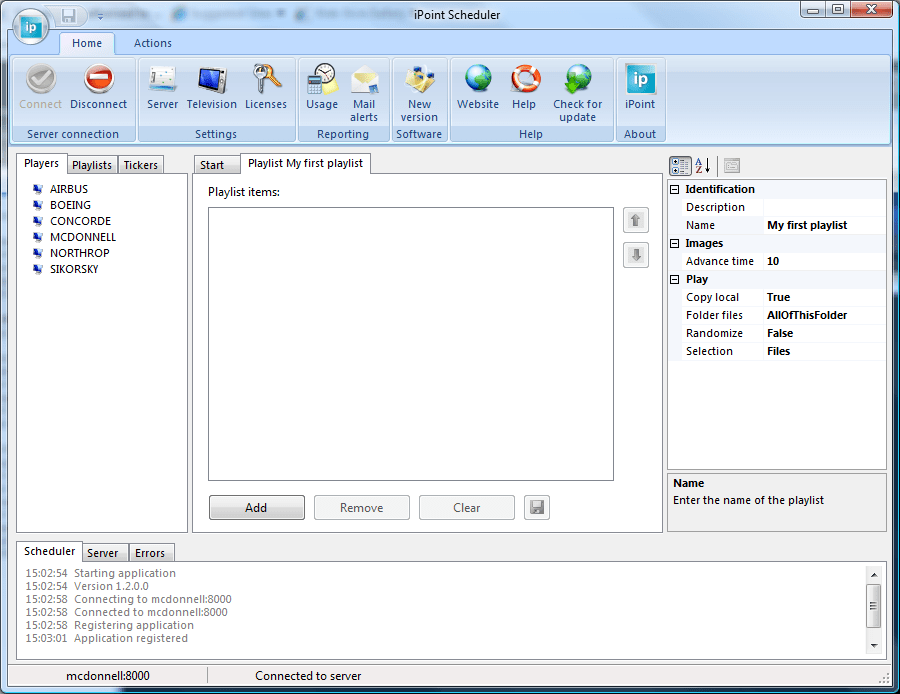
Task: Collapse the Identification property group
Action: click(675, 190)
